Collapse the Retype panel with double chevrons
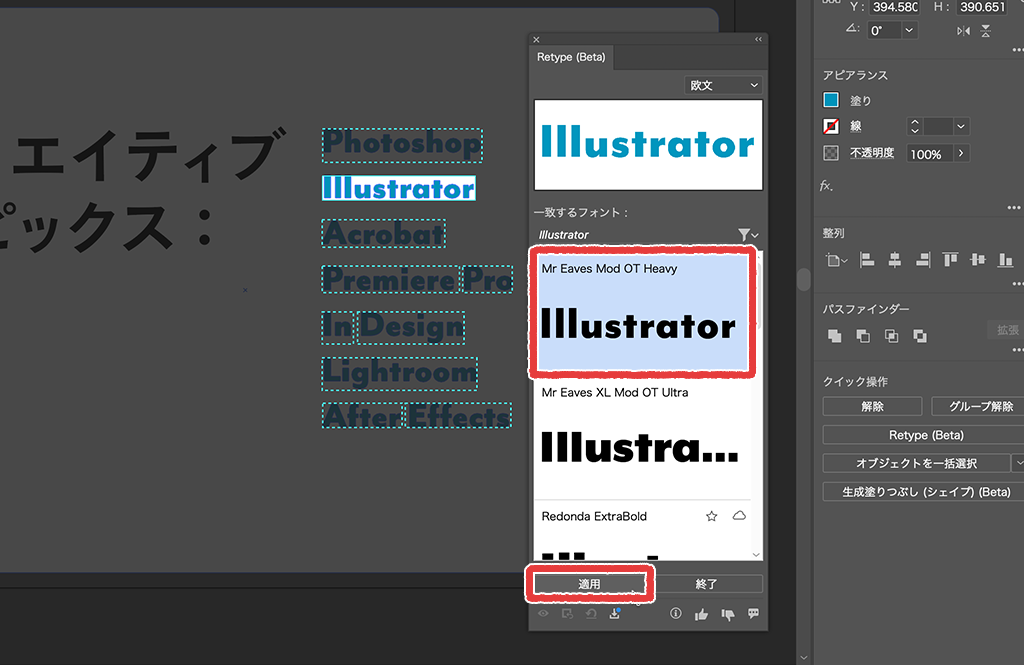This screenshot has height=665, width=1024. point(758,39)
